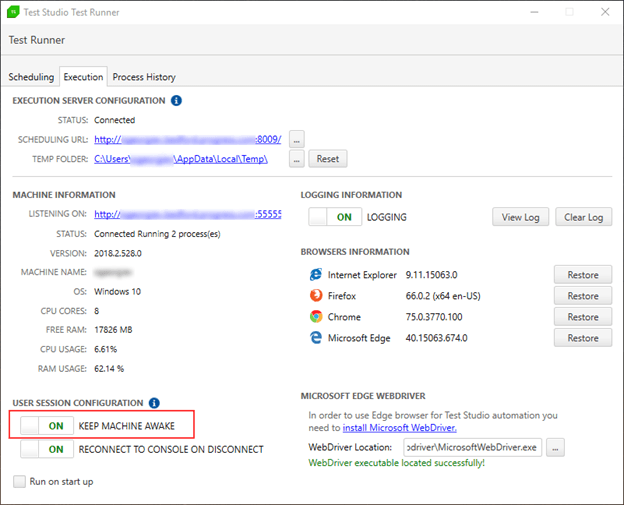Click the View Log button
Screen dimensions: 624x505
tap(521, 217)
